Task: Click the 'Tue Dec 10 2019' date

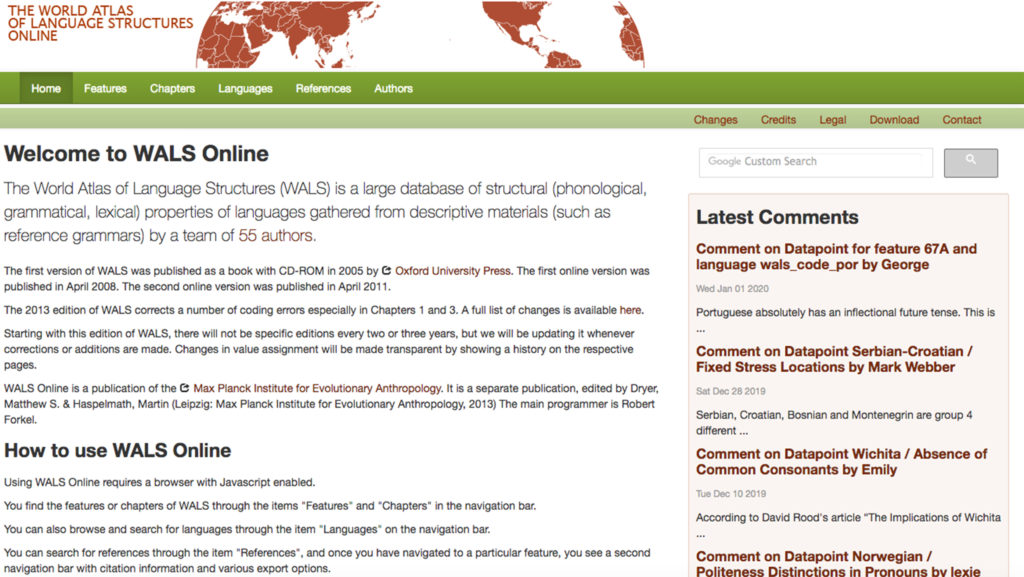Action: click(x=731, y=493)
